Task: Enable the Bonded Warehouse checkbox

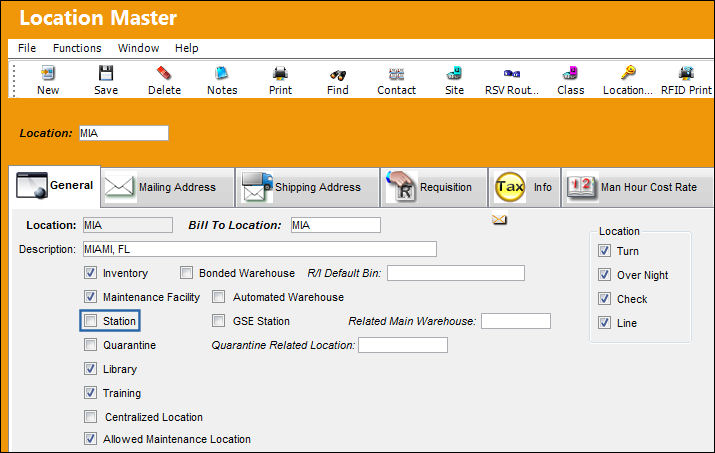Action: pos(186,273)
